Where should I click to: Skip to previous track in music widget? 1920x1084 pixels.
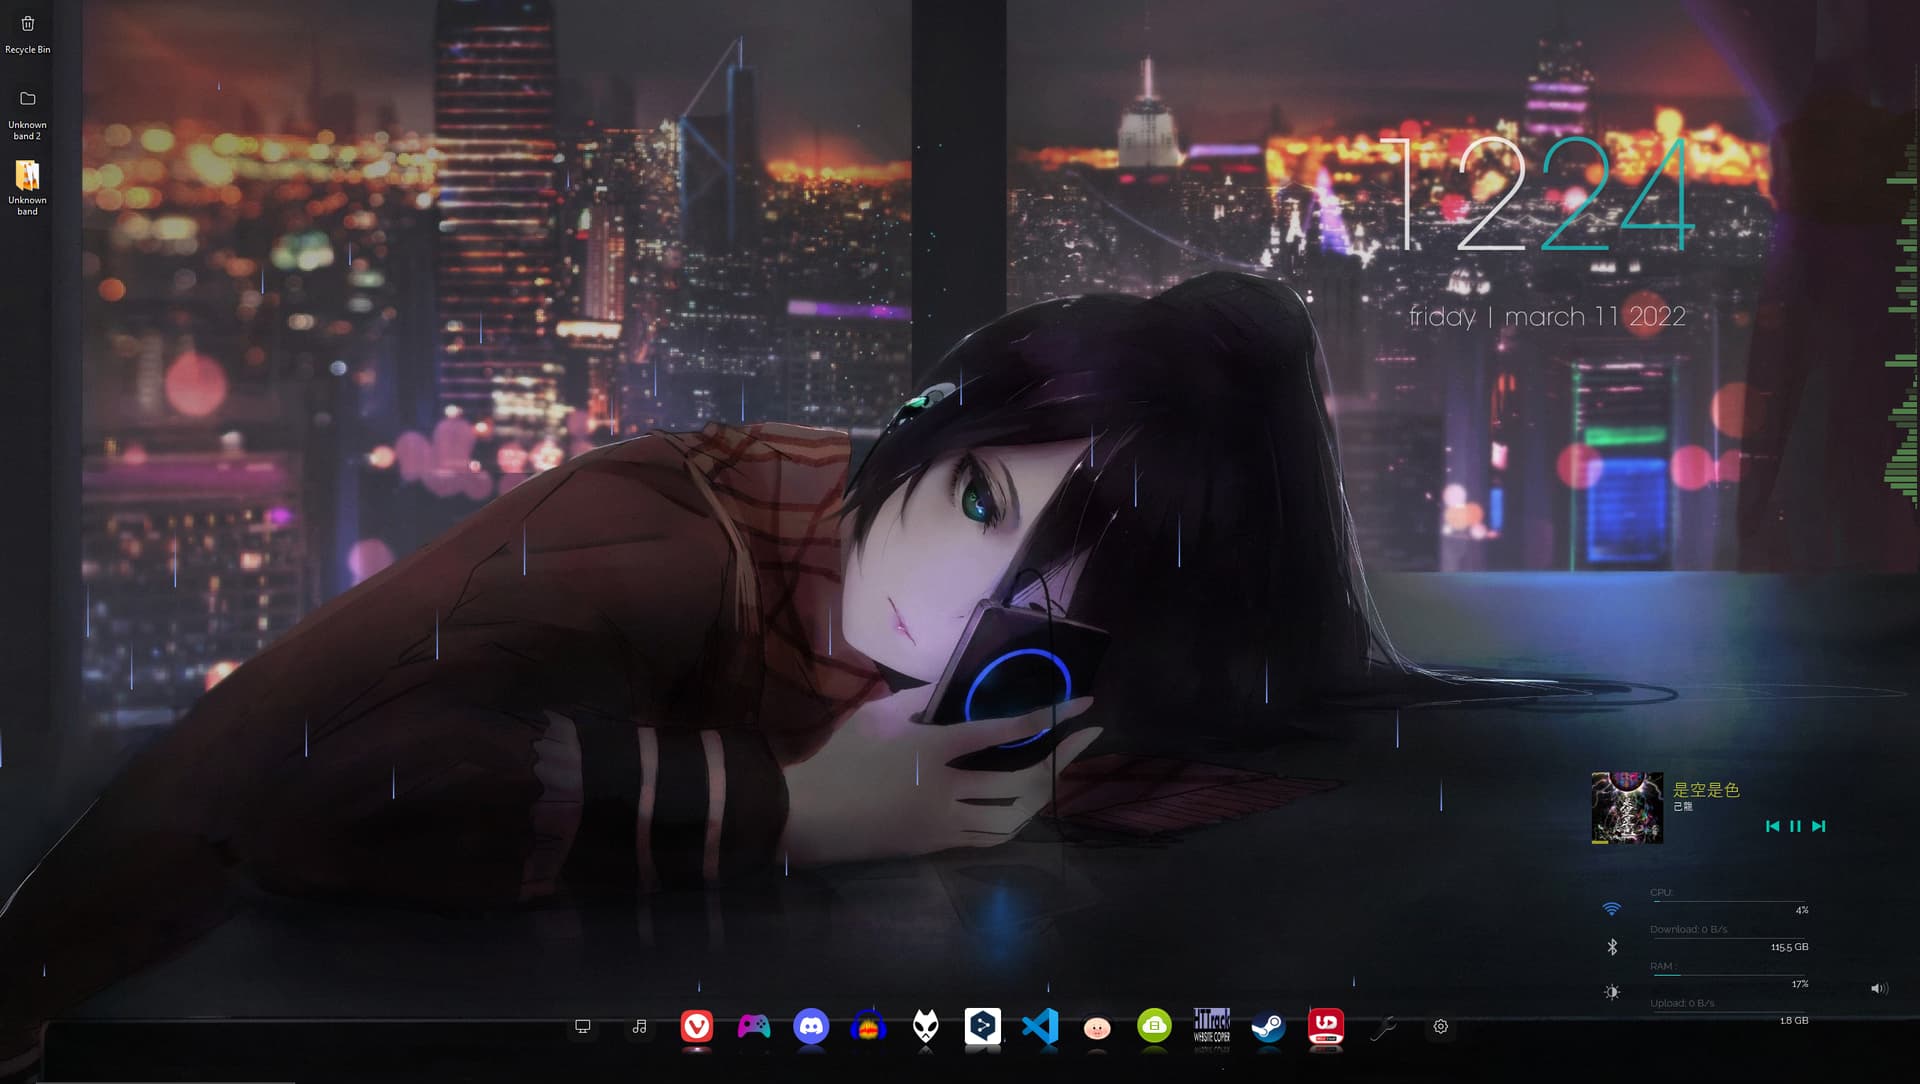[x=1773, y=826]
